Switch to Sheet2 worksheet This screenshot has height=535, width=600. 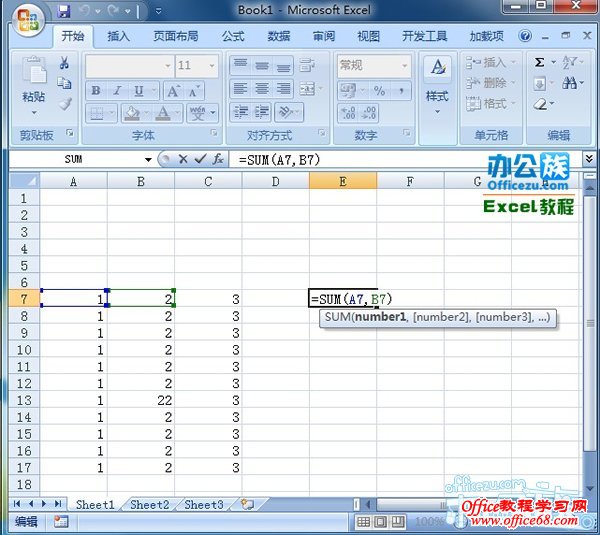click(149, 505)
